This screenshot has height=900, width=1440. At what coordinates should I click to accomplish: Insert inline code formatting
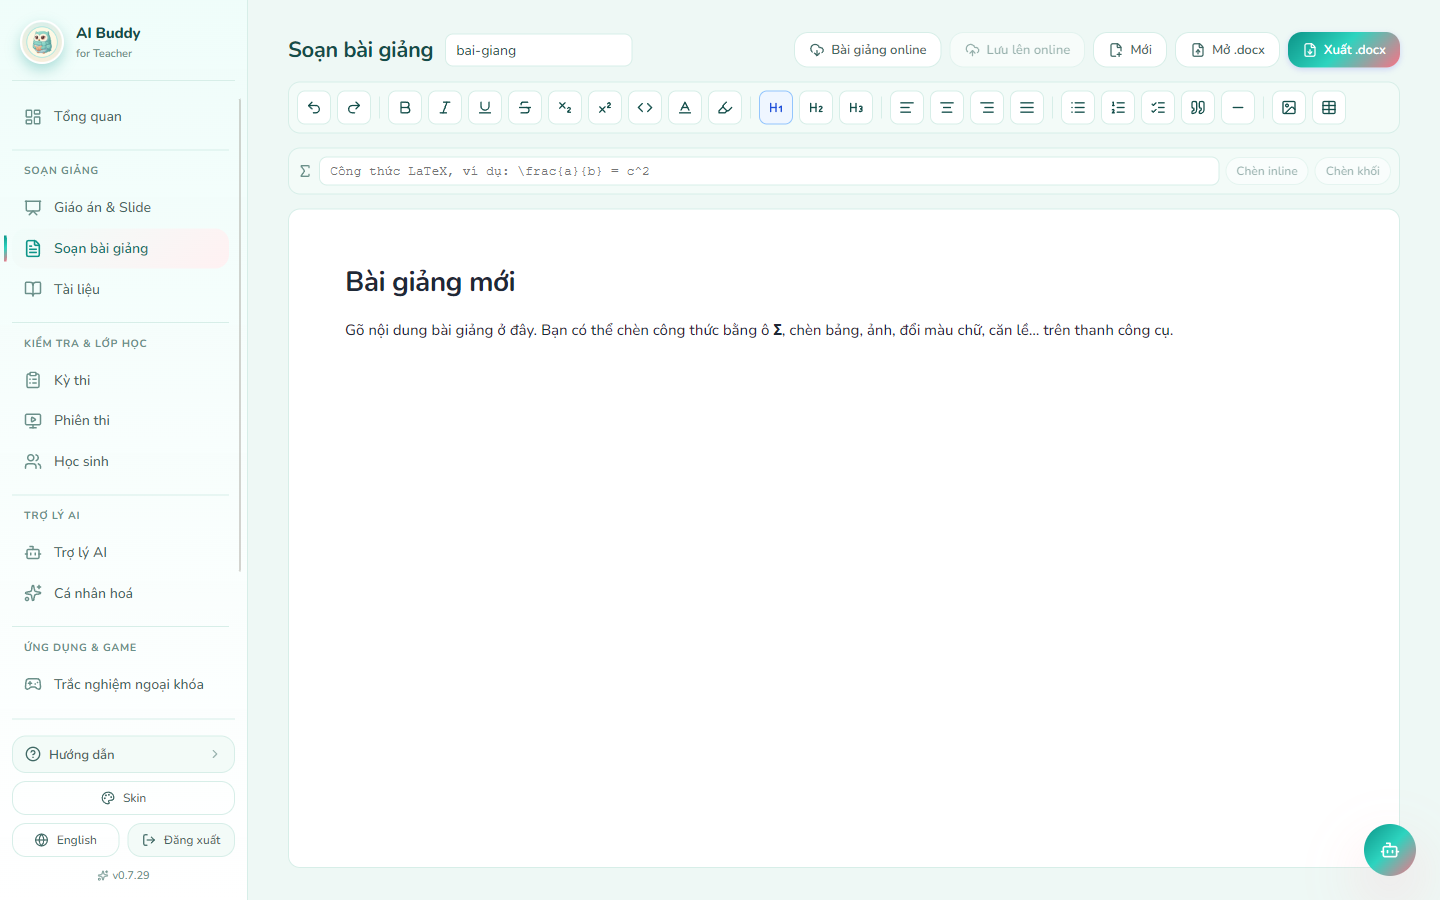click(x=645, y=108)
